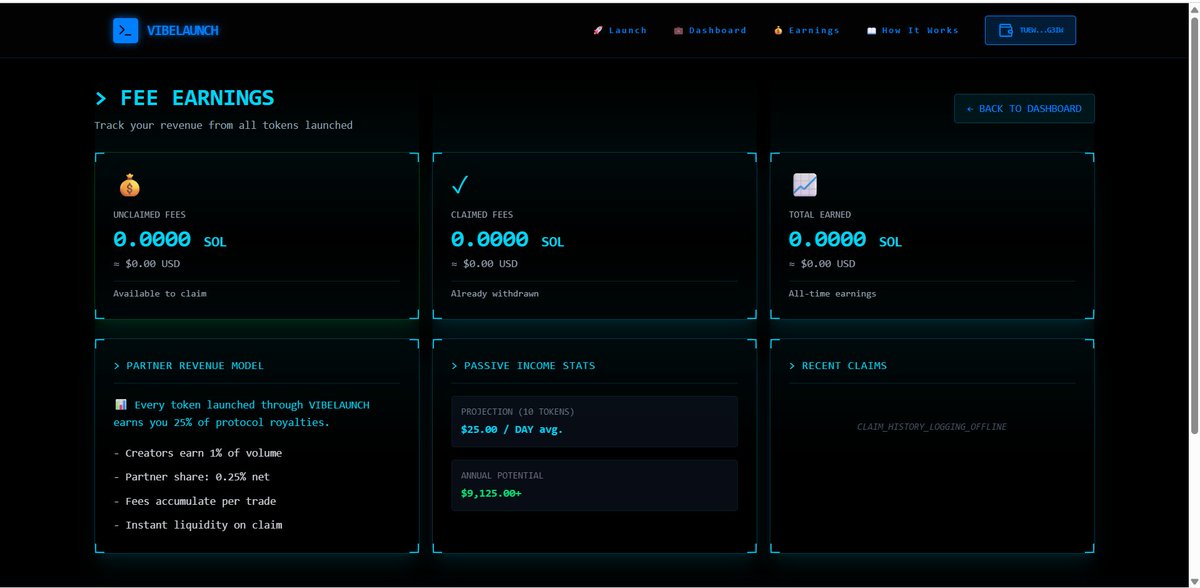Click the Recent Claims heading
Screen dimensions: 1200x588
pyautogui.click(x=838, y=365)
